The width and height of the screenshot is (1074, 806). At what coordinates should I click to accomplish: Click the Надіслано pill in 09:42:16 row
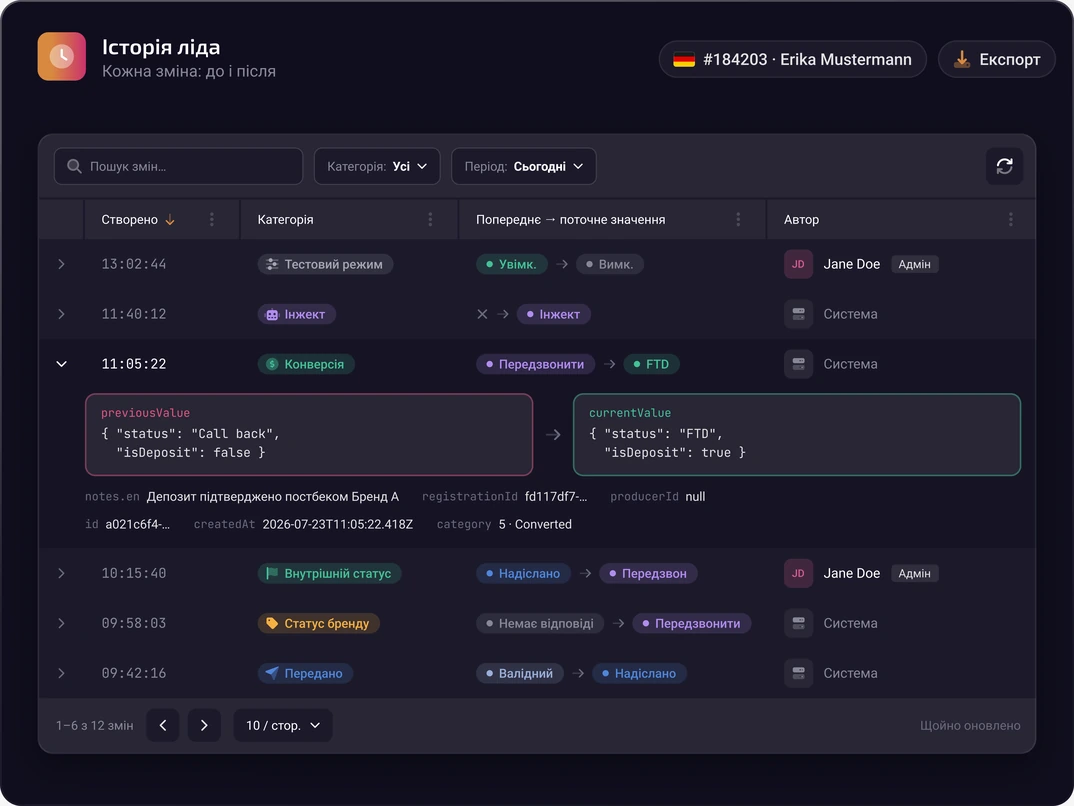click(x=639, y=673)
